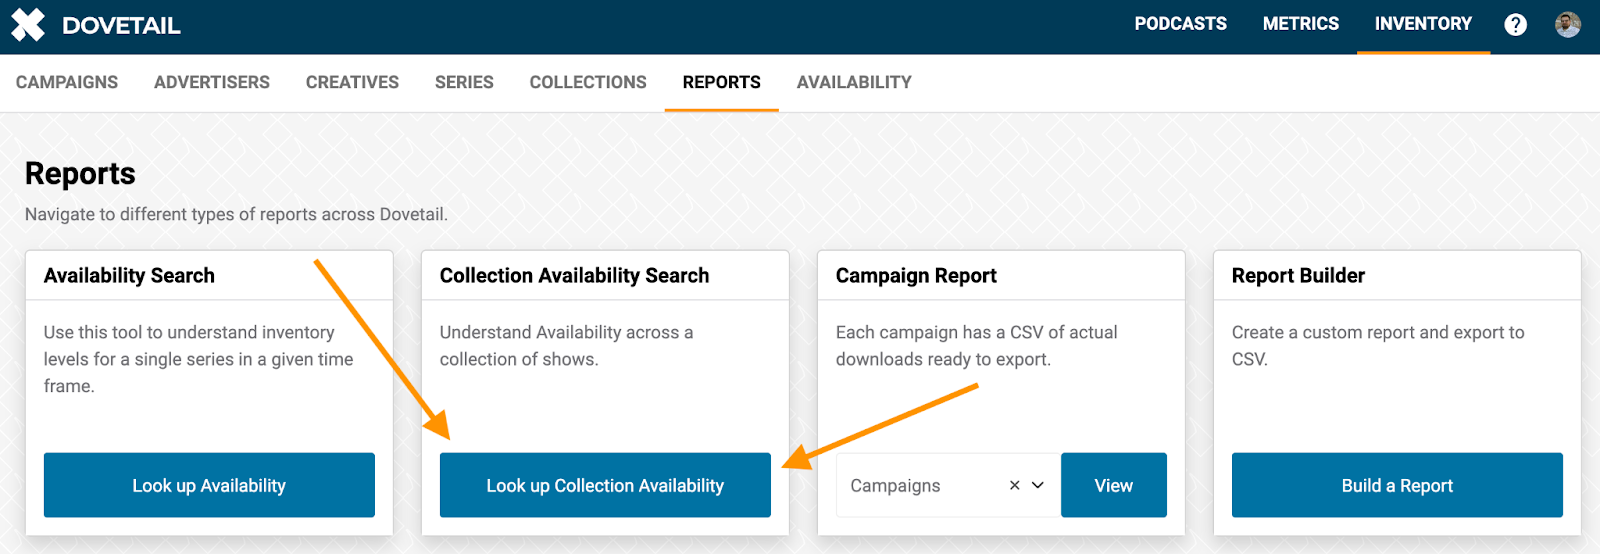1600x554 pixels.
Task: Open Podcasts in the top navigation
Action: coord(1180,24)
